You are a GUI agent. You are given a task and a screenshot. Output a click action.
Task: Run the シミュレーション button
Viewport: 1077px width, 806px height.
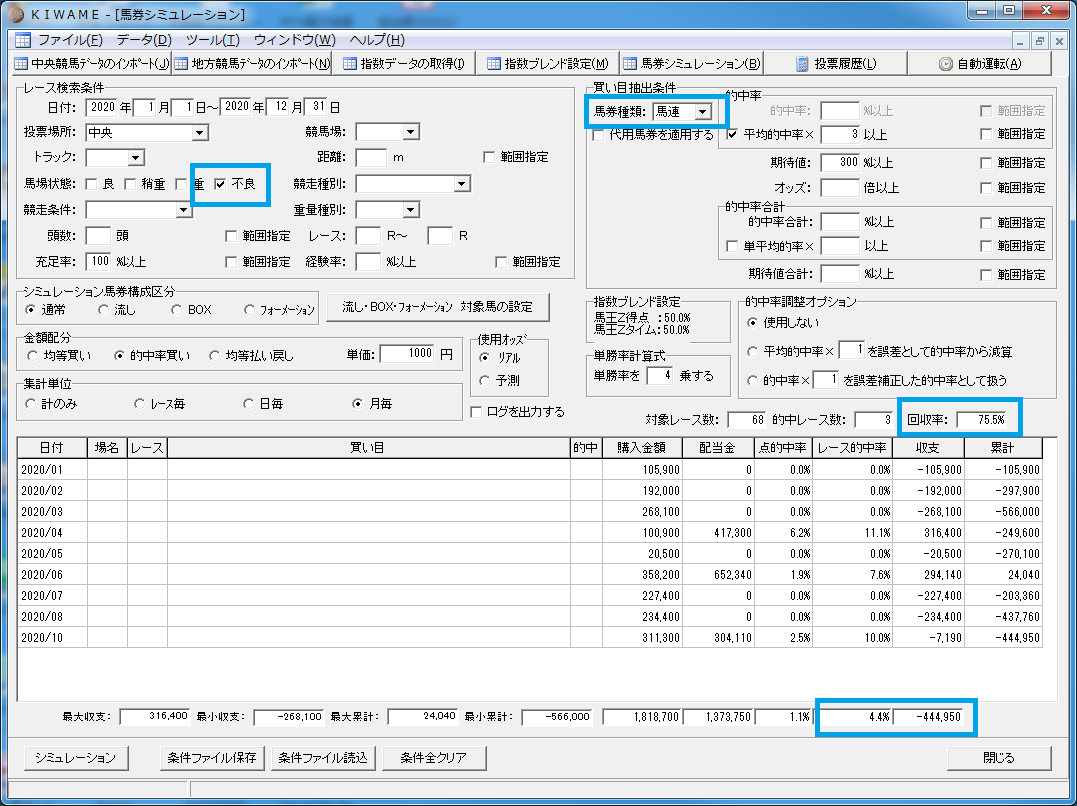coord(76,758)
